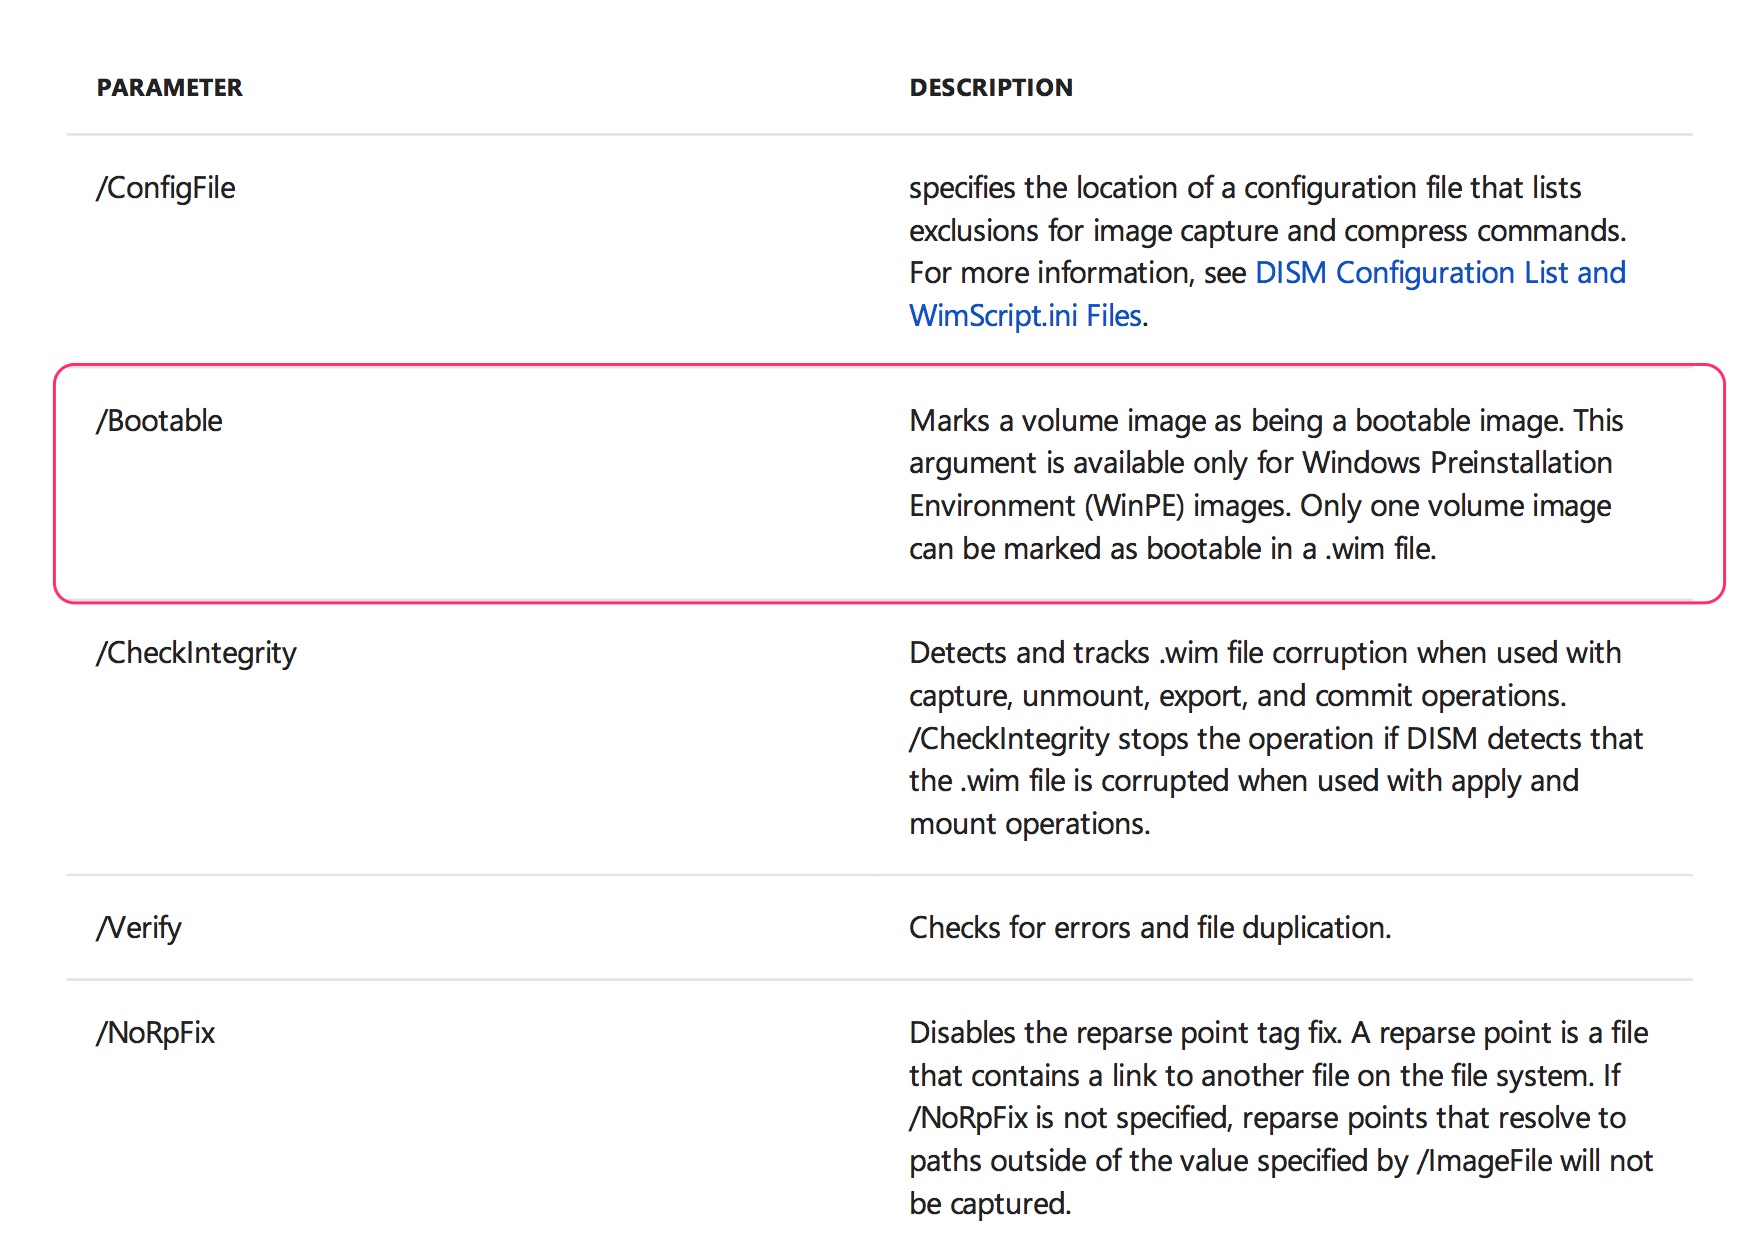Click the /Bootable parameter name
The image size is (1752, 1258).
[159, 421]
